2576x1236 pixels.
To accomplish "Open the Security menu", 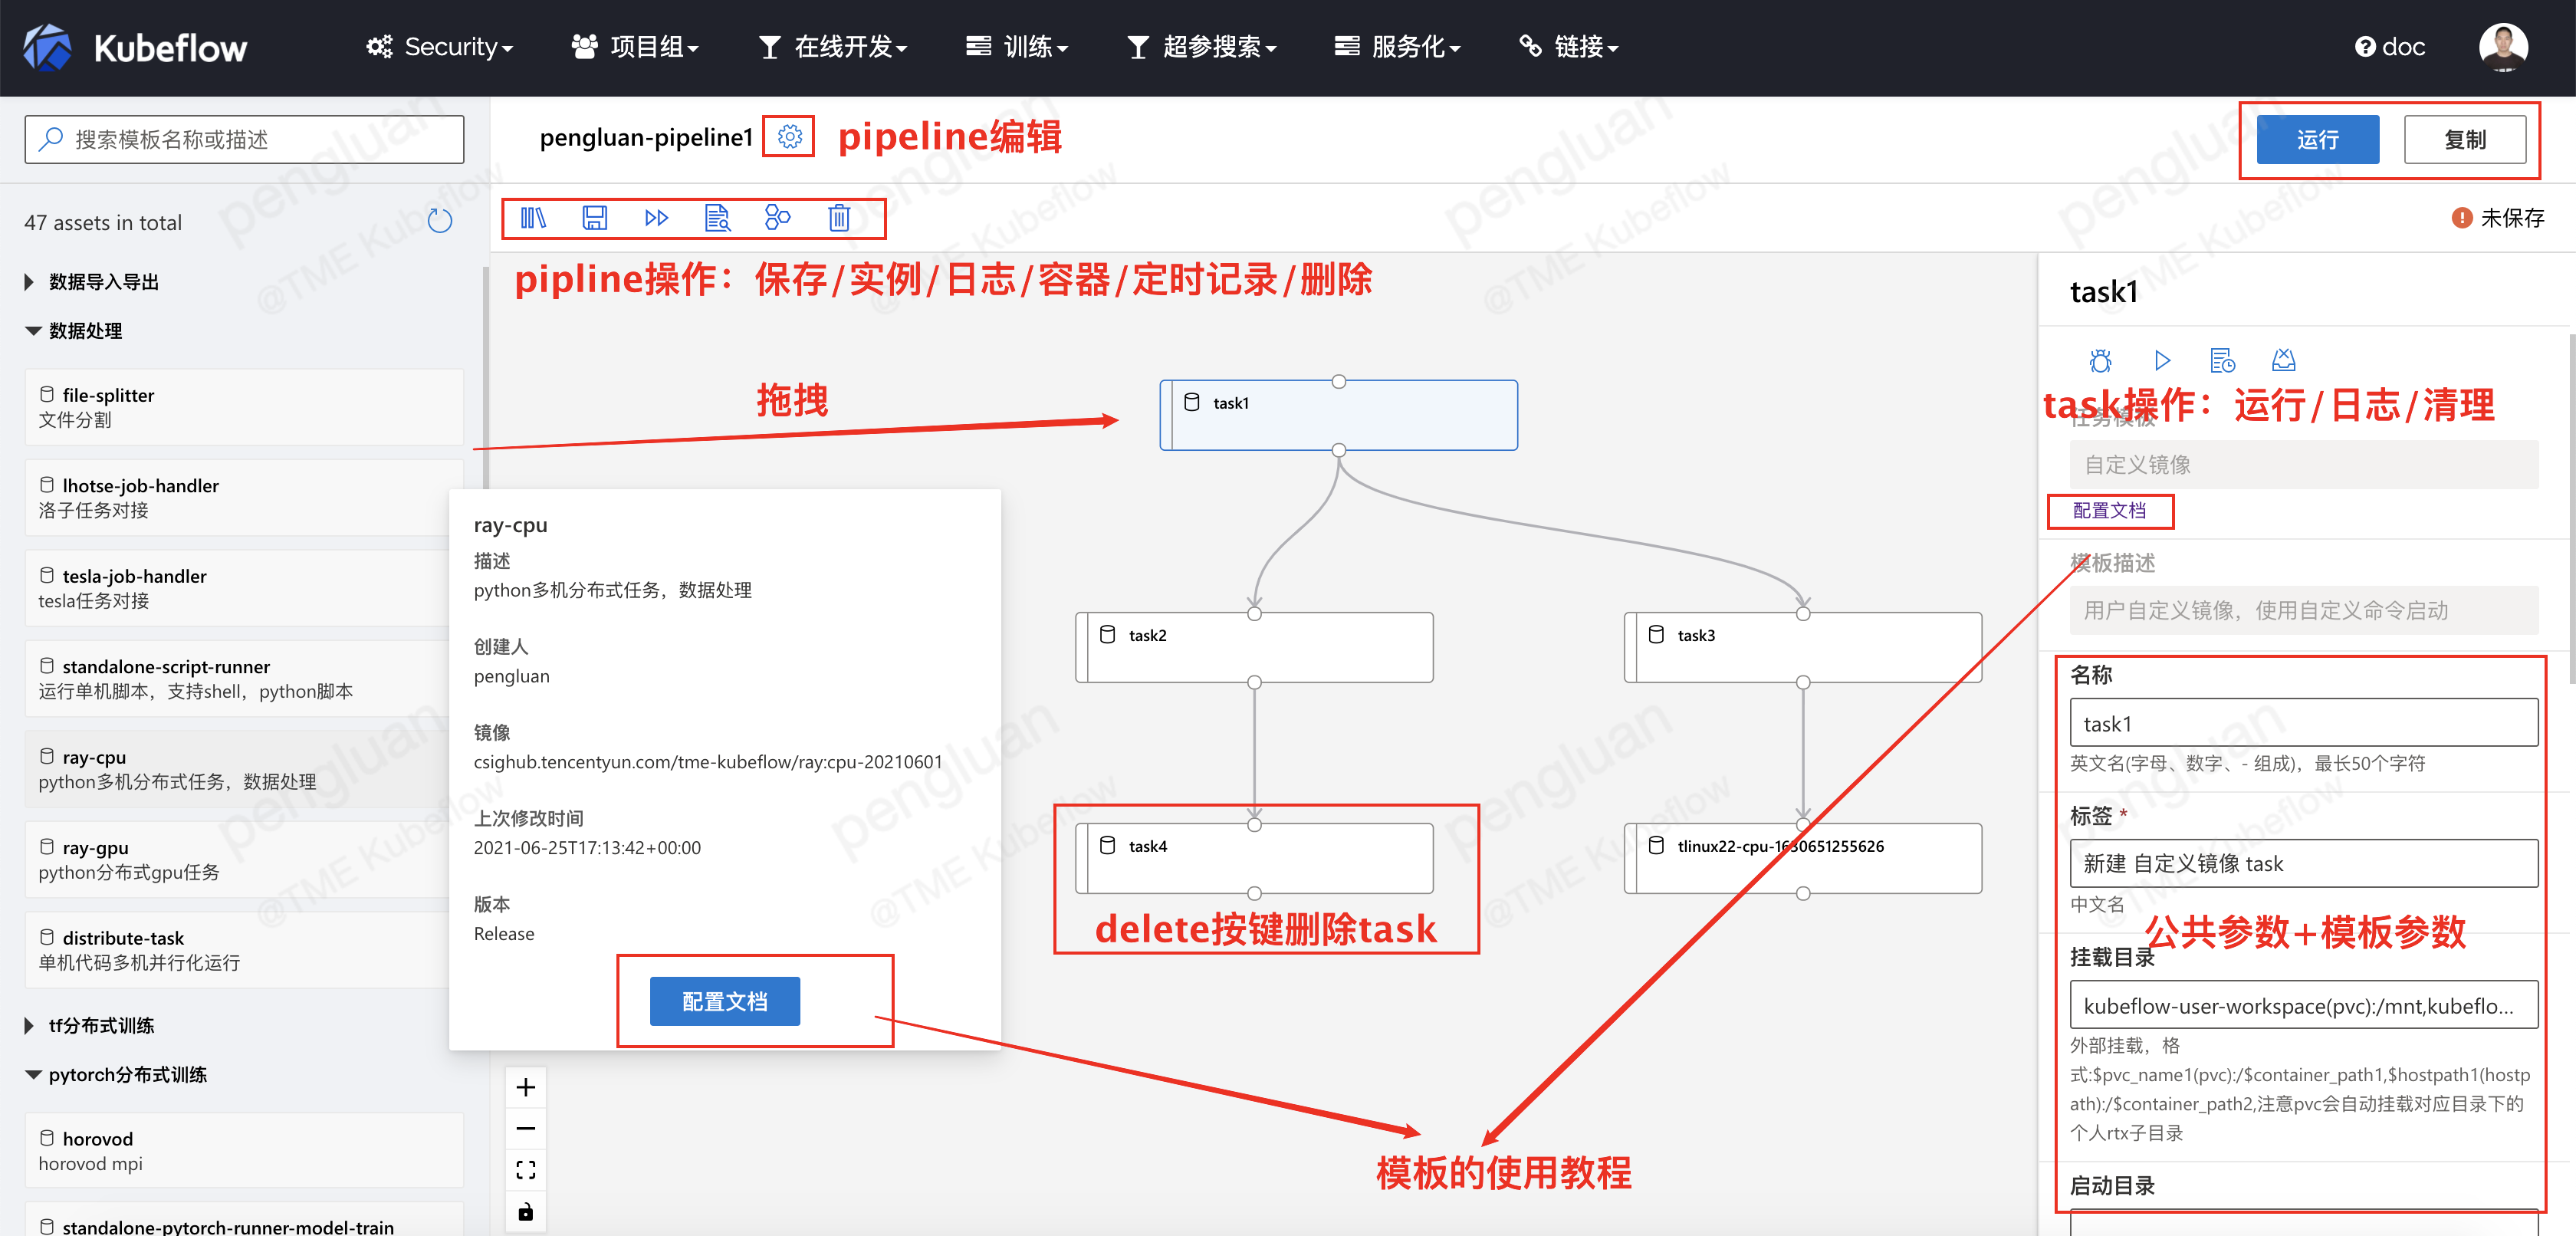I will click(x=440, y=47).
